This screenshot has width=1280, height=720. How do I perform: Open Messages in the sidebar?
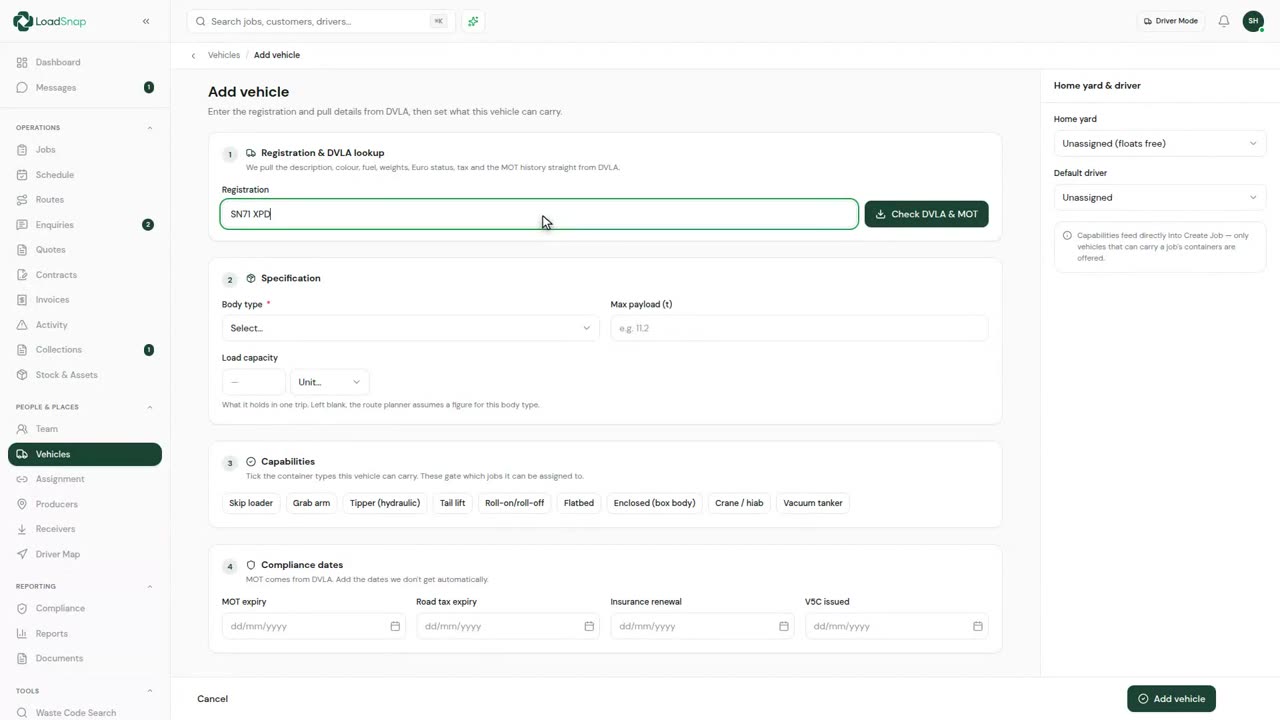85,88
